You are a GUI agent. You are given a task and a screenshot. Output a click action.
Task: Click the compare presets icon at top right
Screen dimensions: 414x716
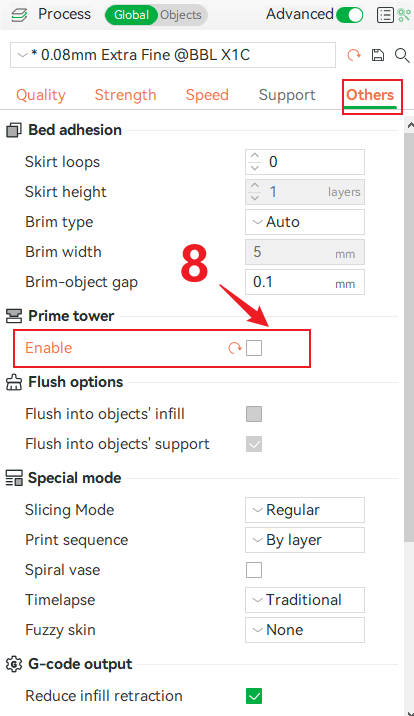pos(404,15)
